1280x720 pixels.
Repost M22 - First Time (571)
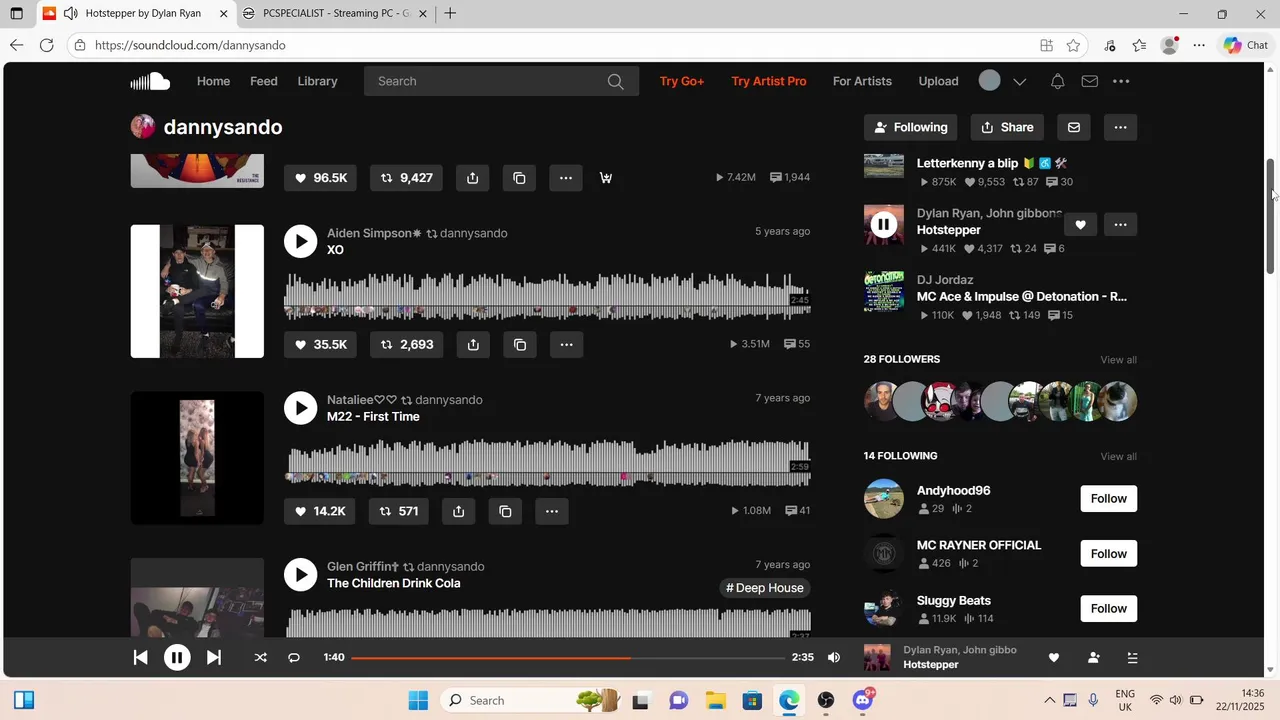click(x=399, y=511)
